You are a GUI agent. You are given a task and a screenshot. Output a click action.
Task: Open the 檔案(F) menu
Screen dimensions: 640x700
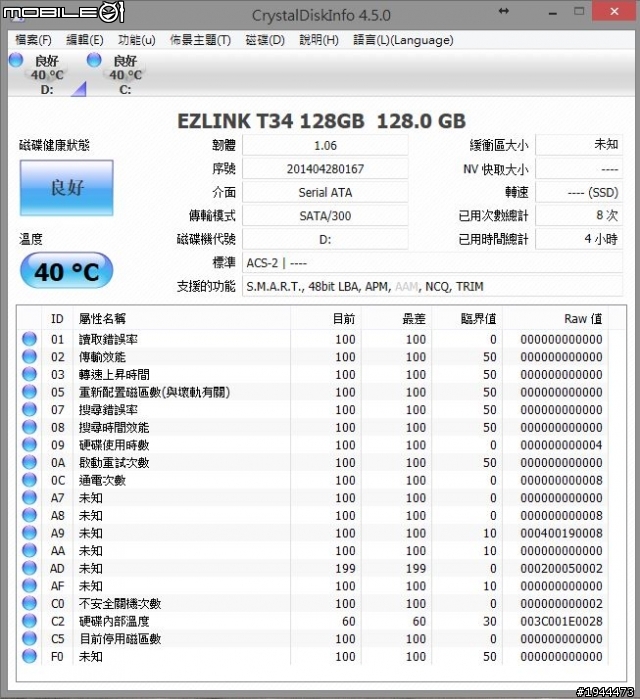pos(33,40)
